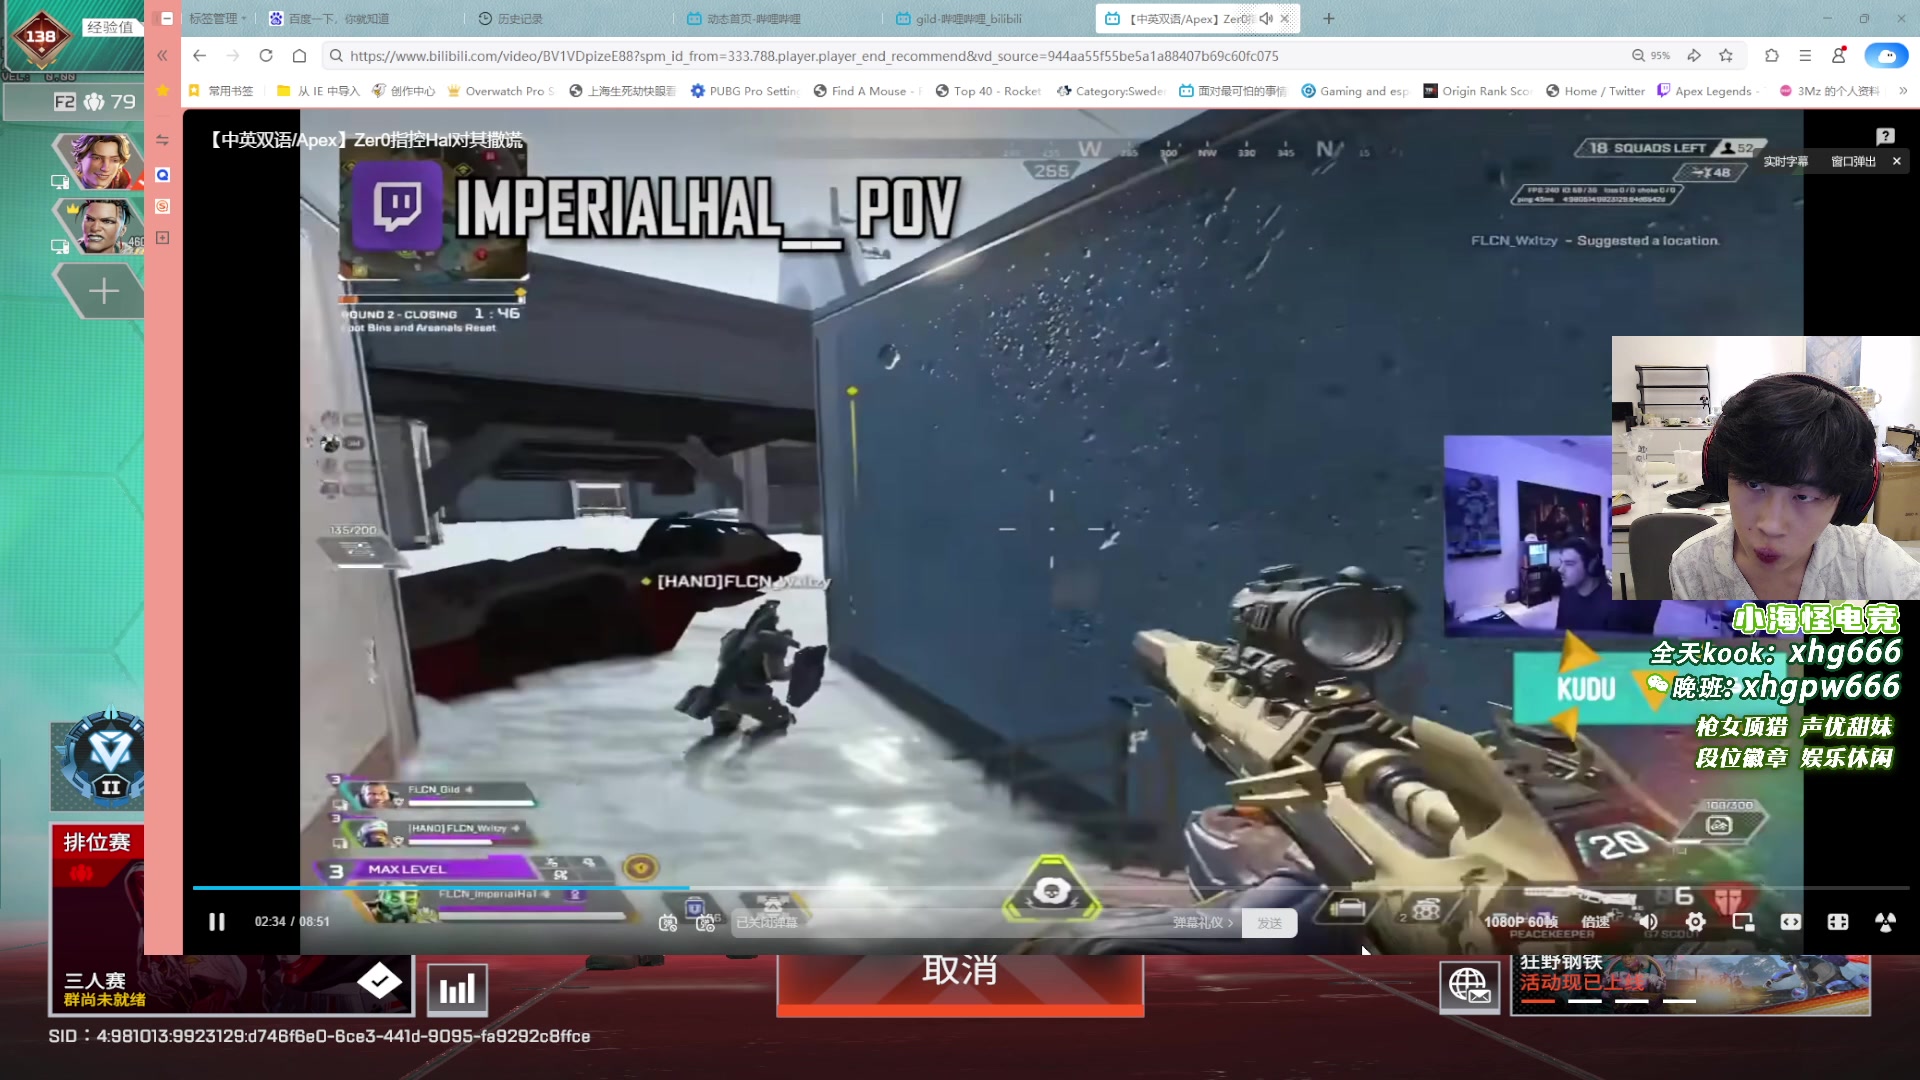The height and width of the screenshot is (1080, 1920).
Task: Open Home / Twitter bookmark
Action: pyautogui.click(x=1595, y=91)
